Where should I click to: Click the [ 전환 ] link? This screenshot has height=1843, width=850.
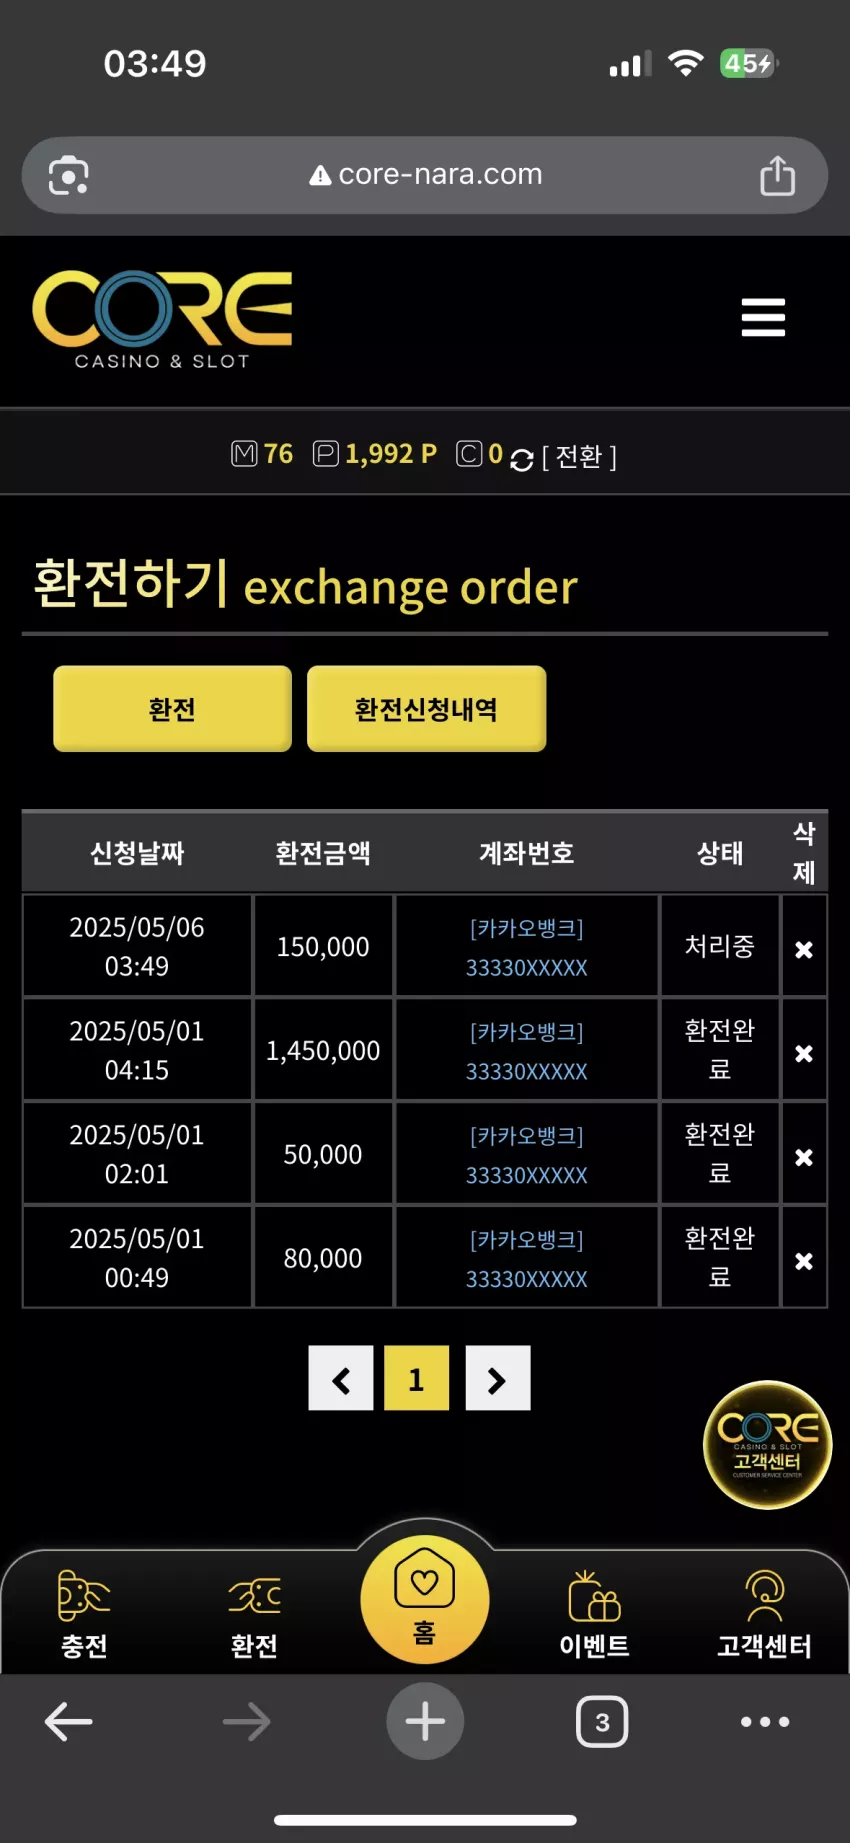coord(579,457)
